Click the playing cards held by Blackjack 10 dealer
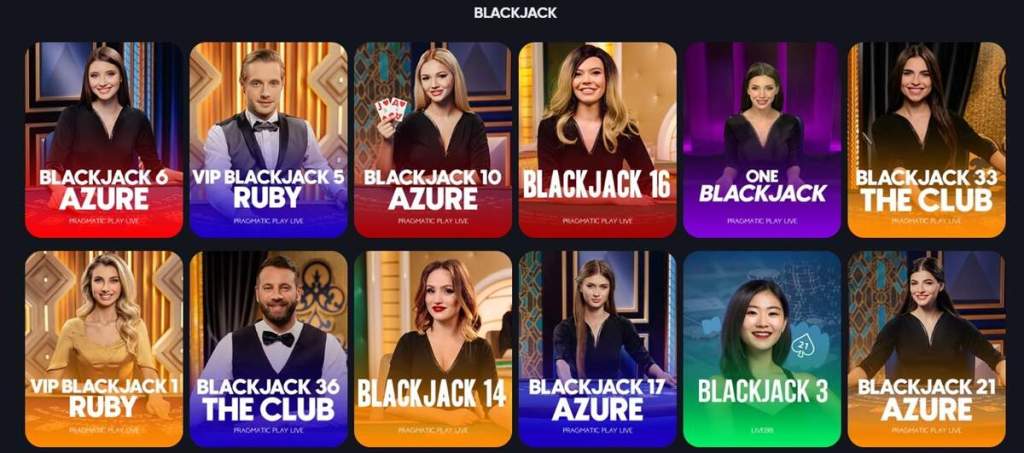This screenshot has width=1024, height=453. tap(391, 108)
